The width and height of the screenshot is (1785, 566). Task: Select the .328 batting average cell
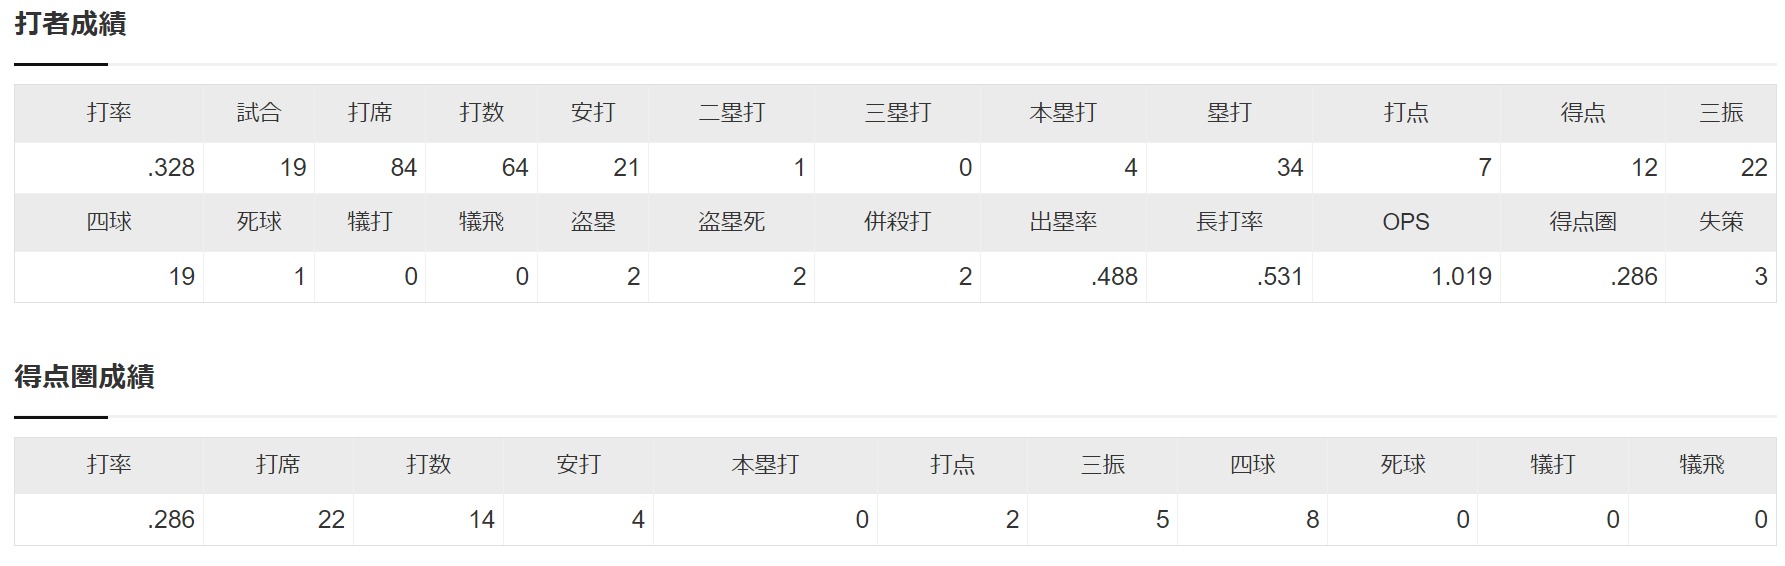click(109, 168)
